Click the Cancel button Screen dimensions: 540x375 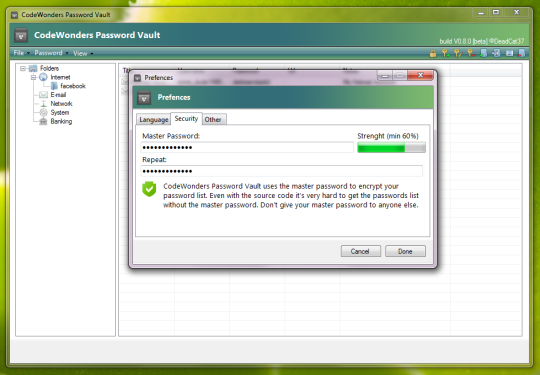(x=361, y=251)
